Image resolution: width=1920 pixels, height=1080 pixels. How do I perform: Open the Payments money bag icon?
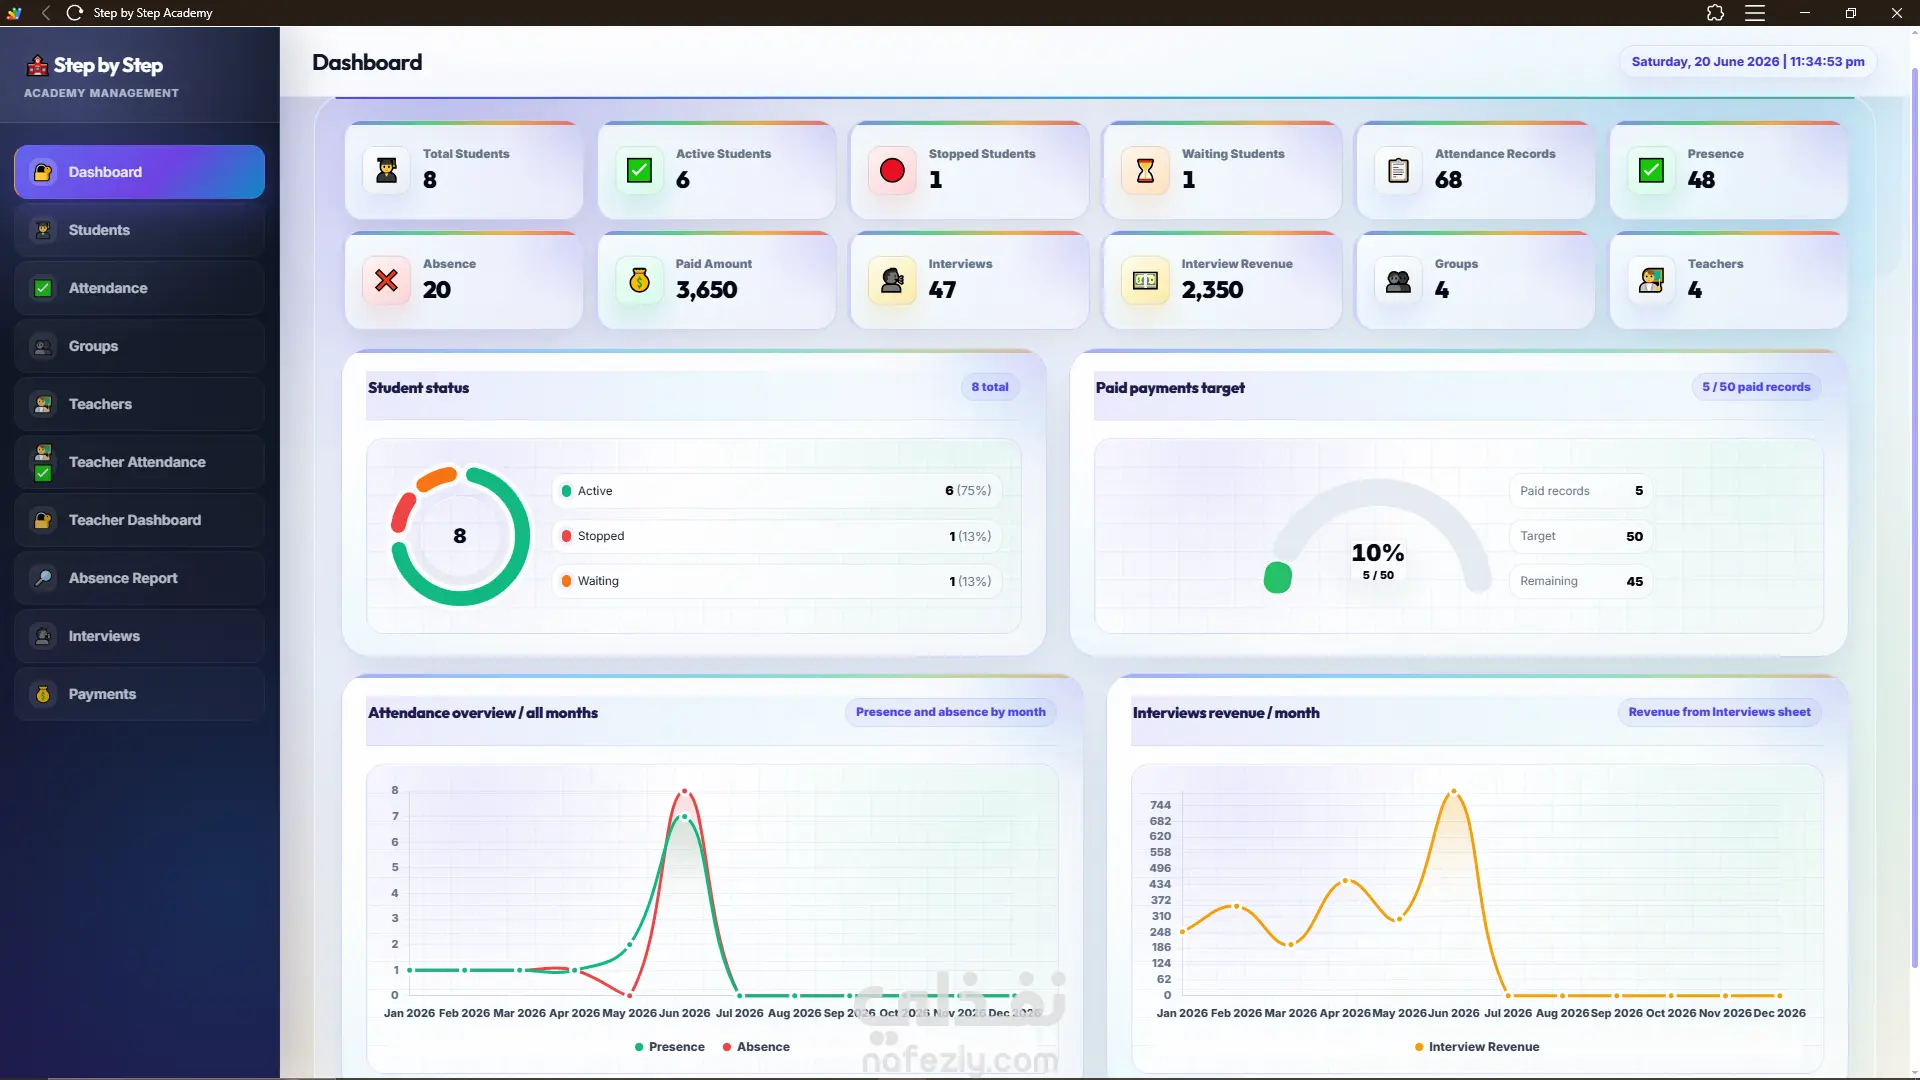click(x=43, y=694)
